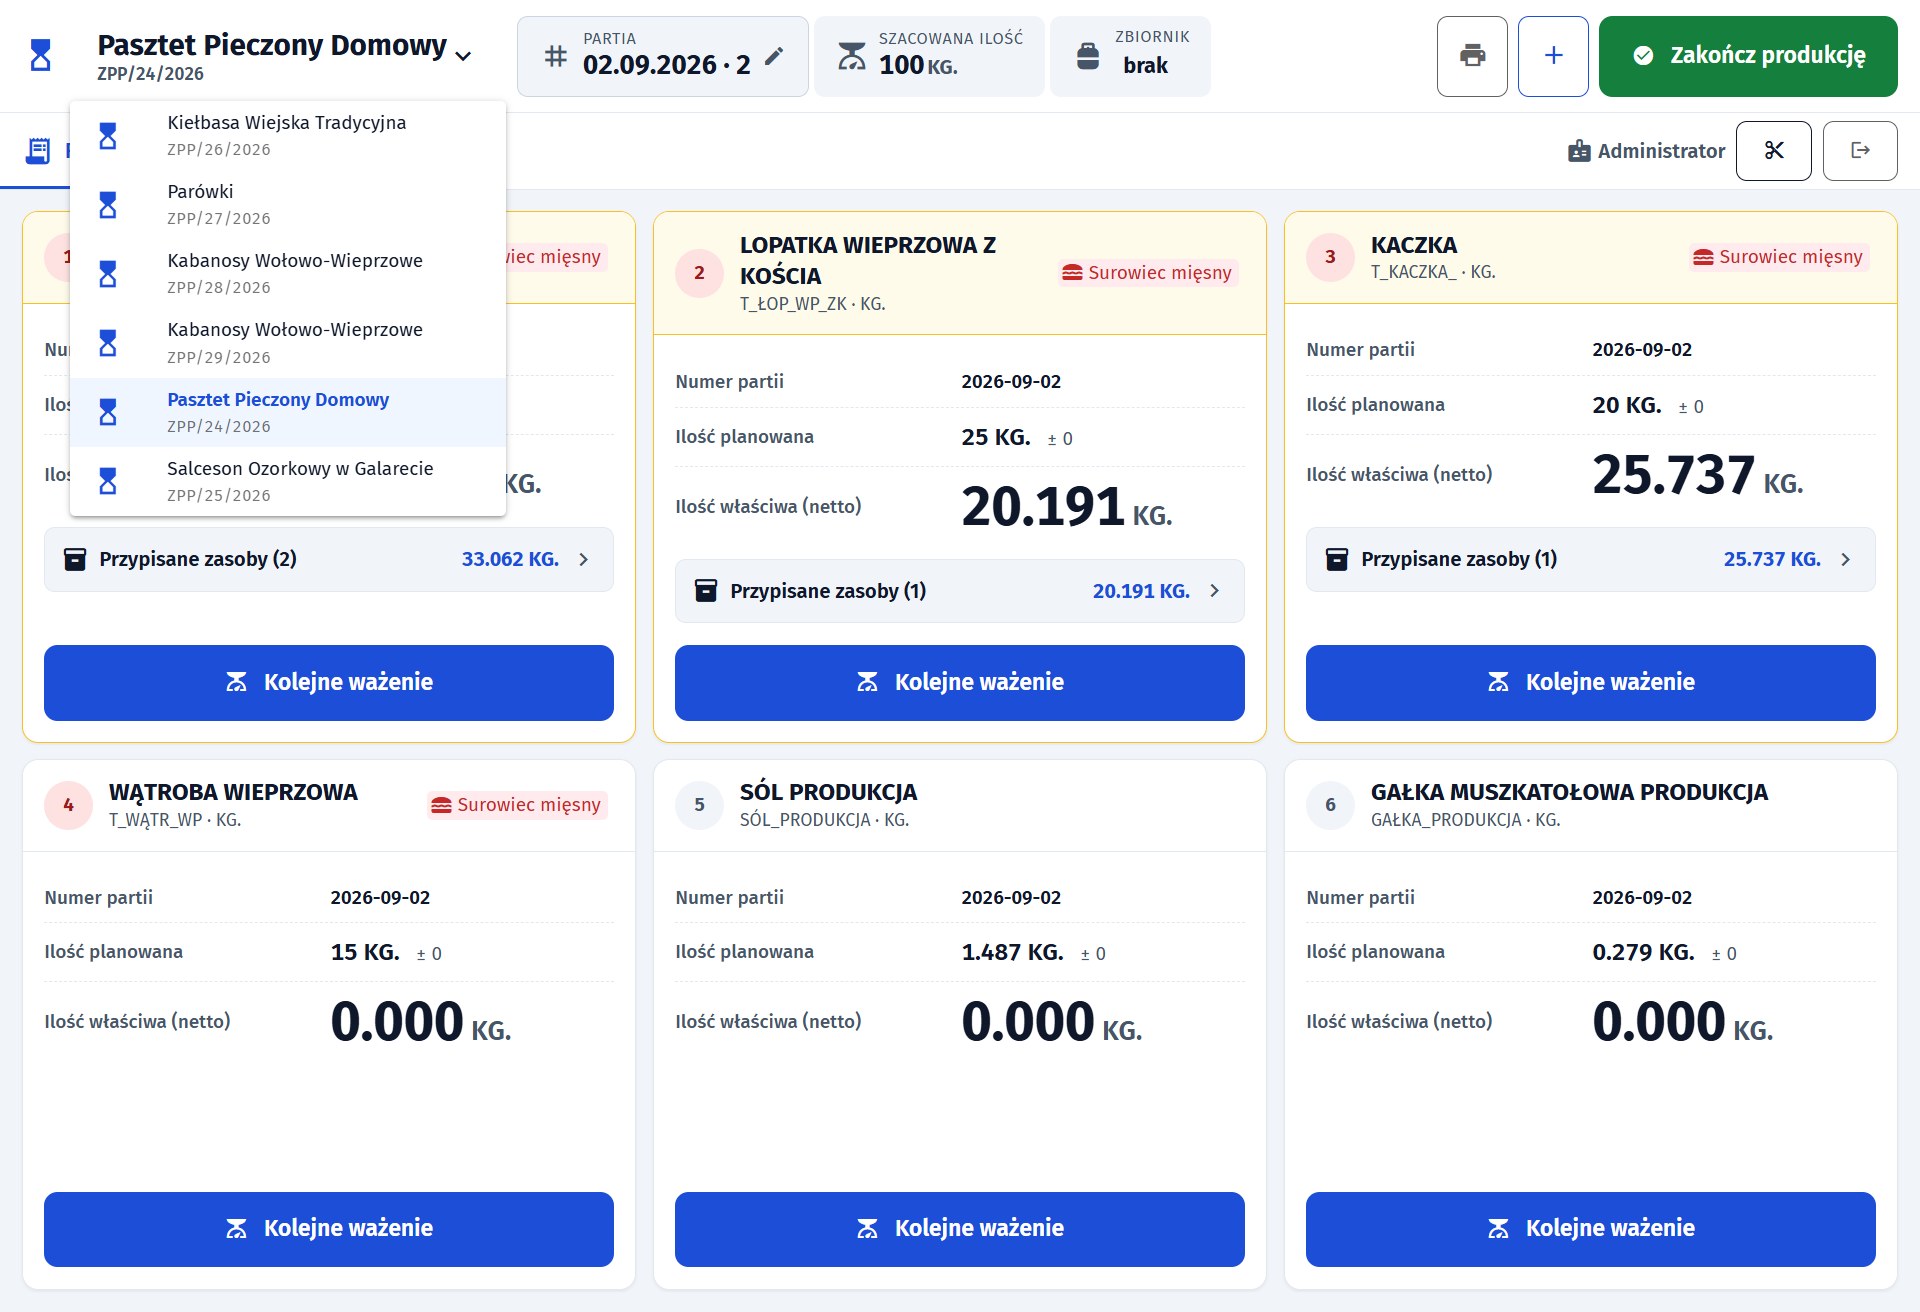1920x1312 pixels.
Task: Expand assigned resources 33.062 KG row
Action: (329, 559)
